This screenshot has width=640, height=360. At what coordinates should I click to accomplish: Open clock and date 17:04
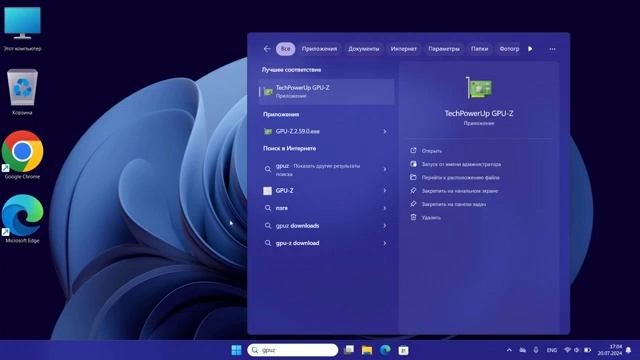[610, 350]
